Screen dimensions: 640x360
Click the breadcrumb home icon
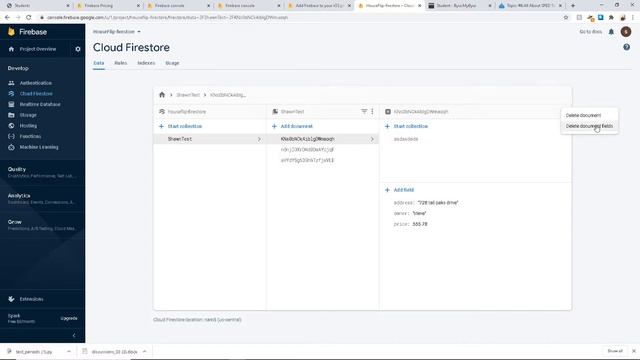point(162,95)
